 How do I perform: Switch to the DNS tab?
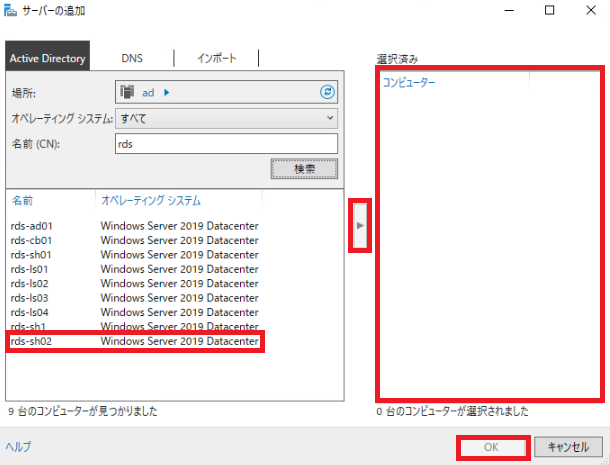point(132,58)
